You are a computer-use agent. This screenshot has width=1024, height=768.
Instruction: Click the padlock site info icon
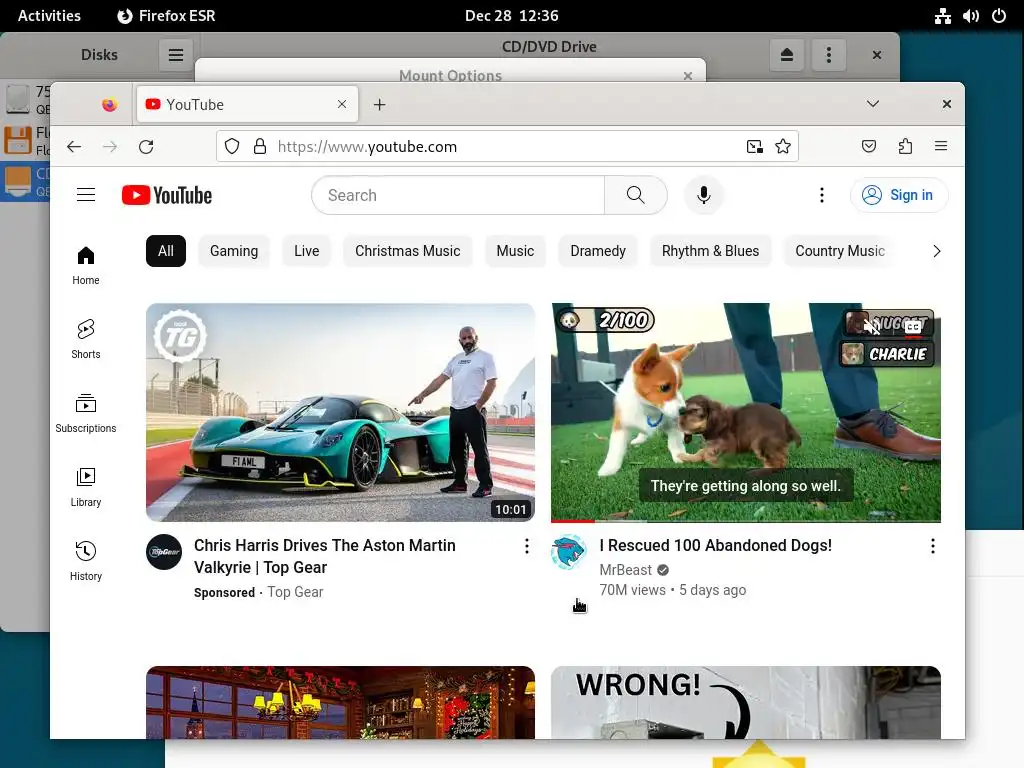[260, 146]
